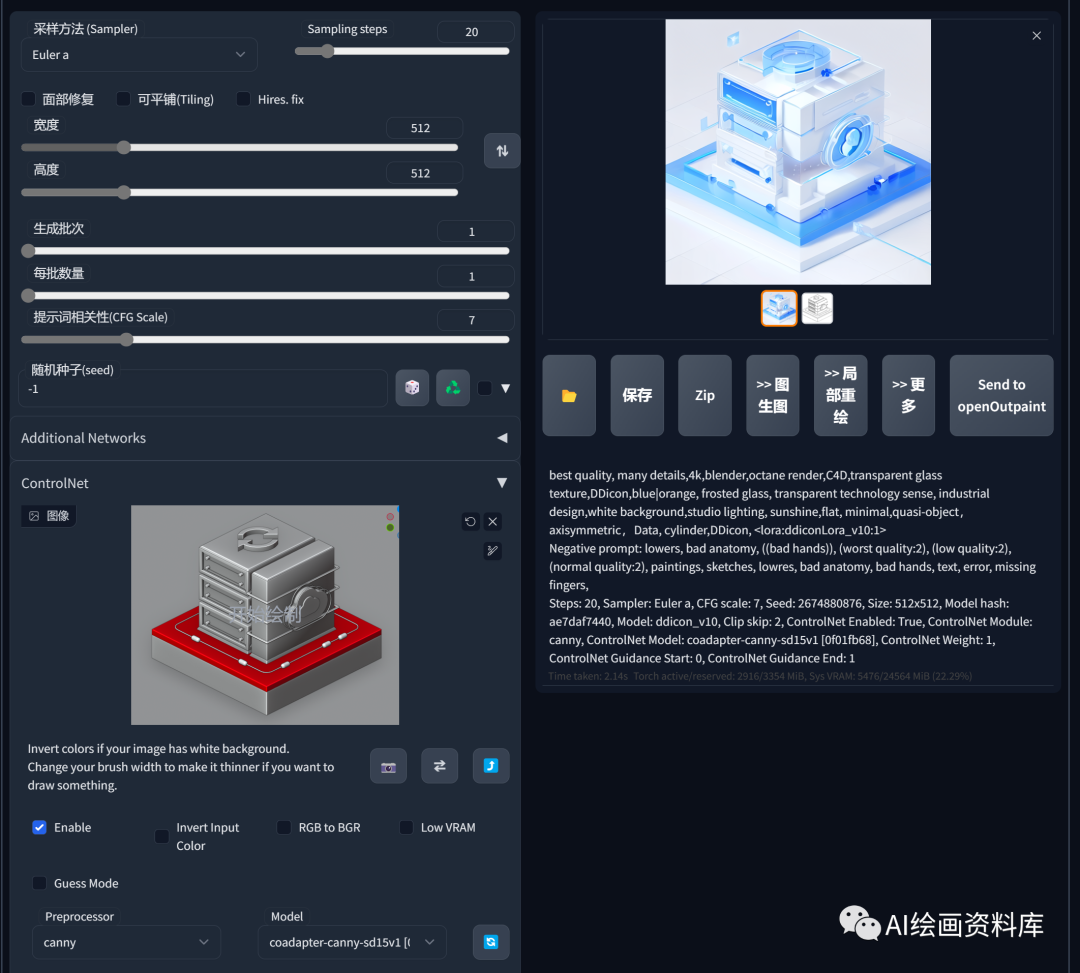Viewport: 1080px width, 973px height.
Task: Click the dice random seed icon
Action: (412, 388)
